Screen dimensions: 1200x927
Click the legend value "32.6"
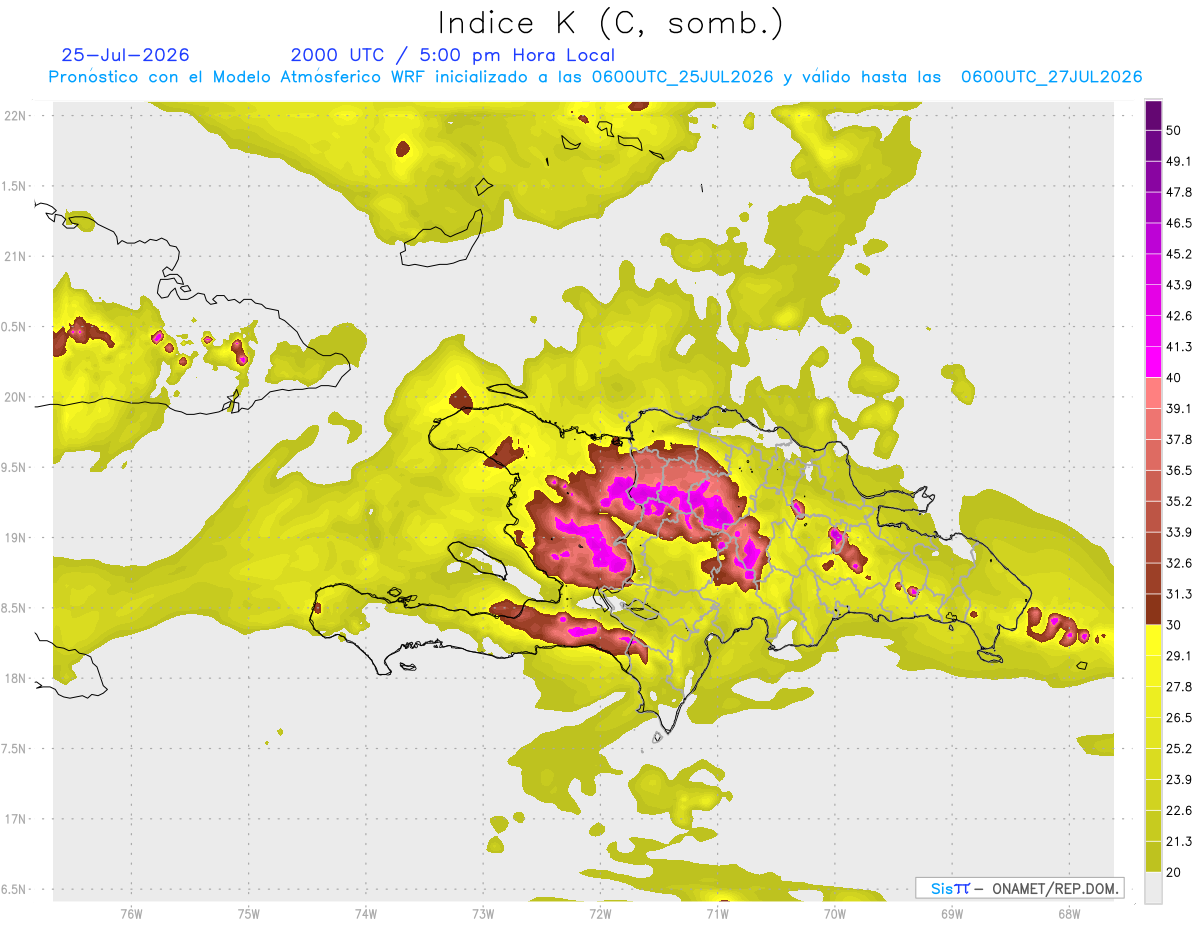point(1179,563)
